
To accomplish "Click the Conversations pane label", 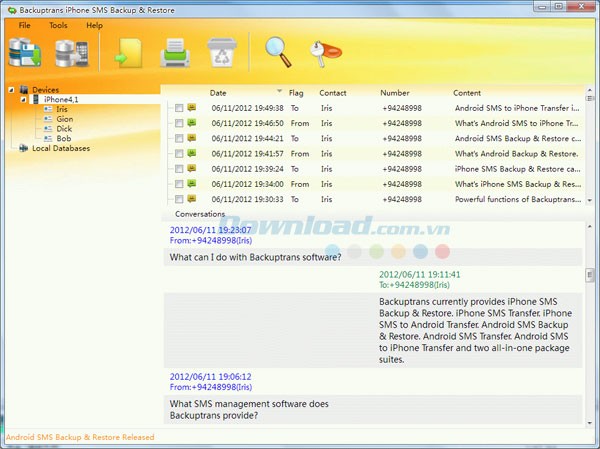I will [x=200, y=214].
